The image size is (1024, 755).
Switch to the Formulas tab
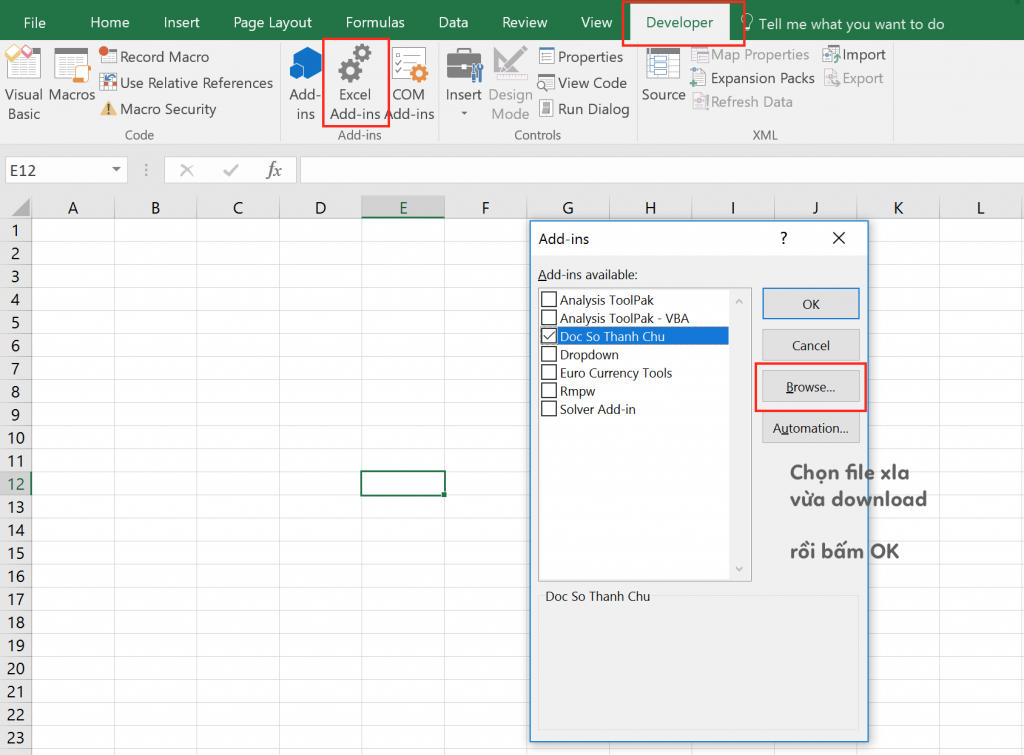click(x=375, y=23)
